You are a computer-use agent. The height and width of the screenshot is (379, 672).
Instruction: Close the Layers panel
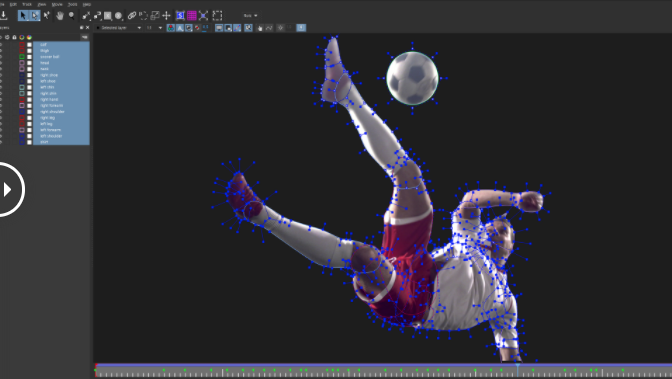(87, 27)
